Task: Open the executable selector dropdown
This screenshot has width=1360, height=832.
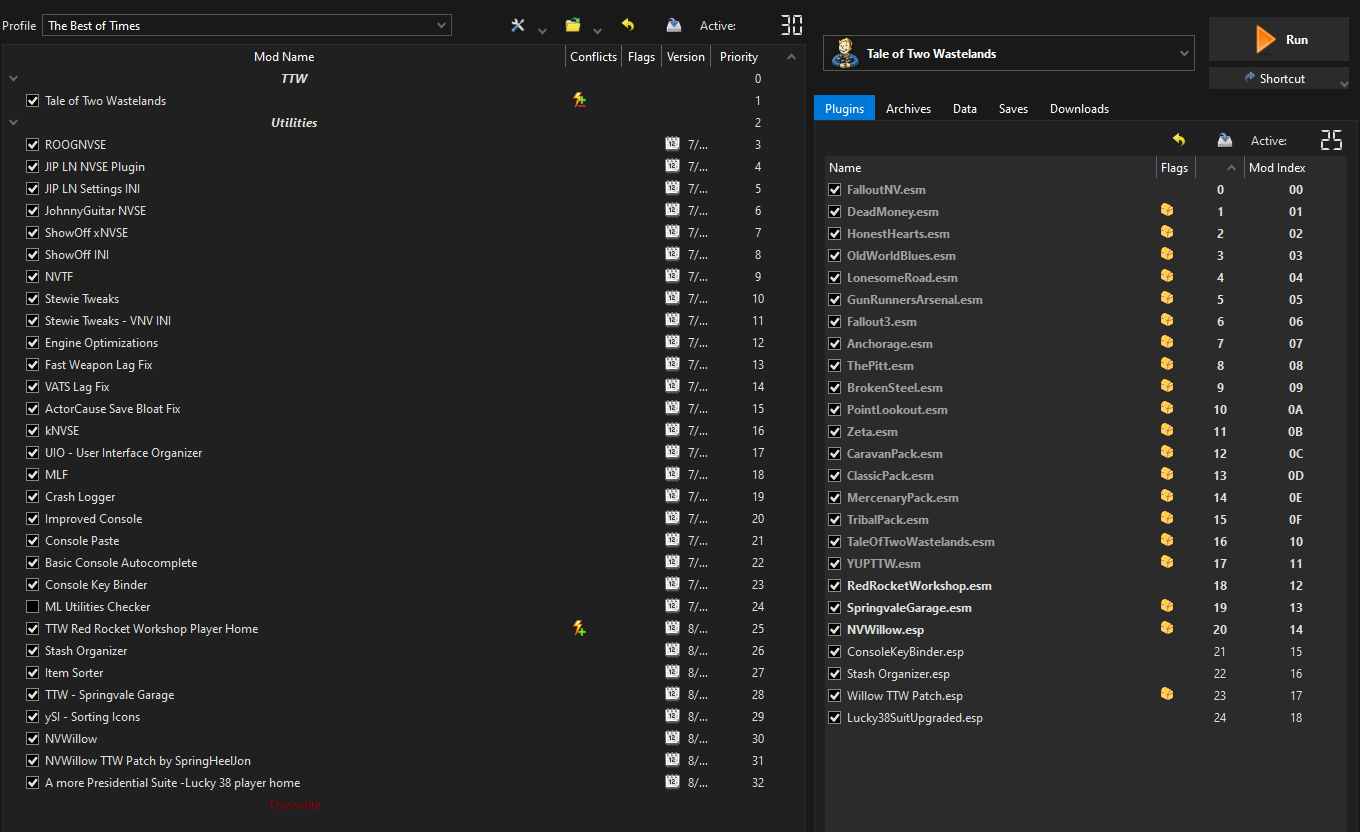Action: (x=1009, y=54)
